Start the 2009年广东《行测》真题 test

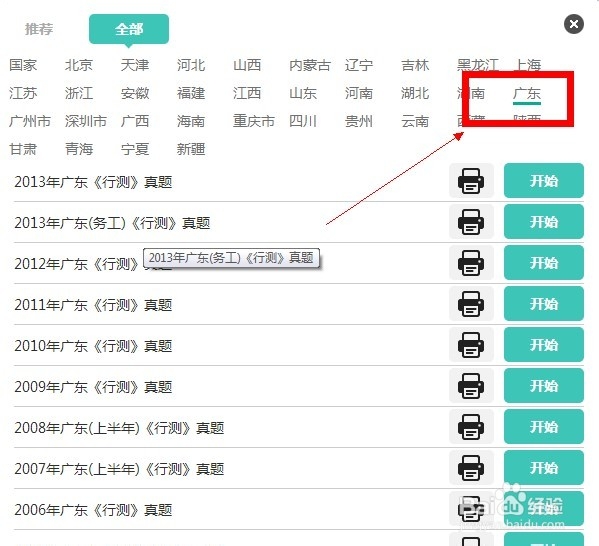[544, 386]
